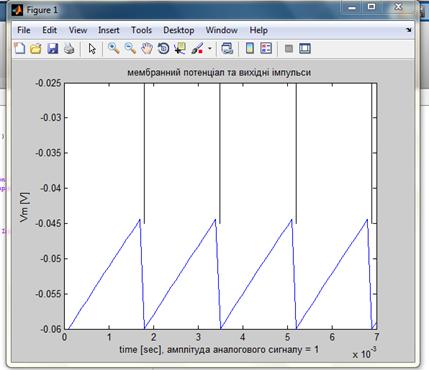Click the Show Plot Tools button
Screen dimensions: 429x370
click(x=305, y=49)
